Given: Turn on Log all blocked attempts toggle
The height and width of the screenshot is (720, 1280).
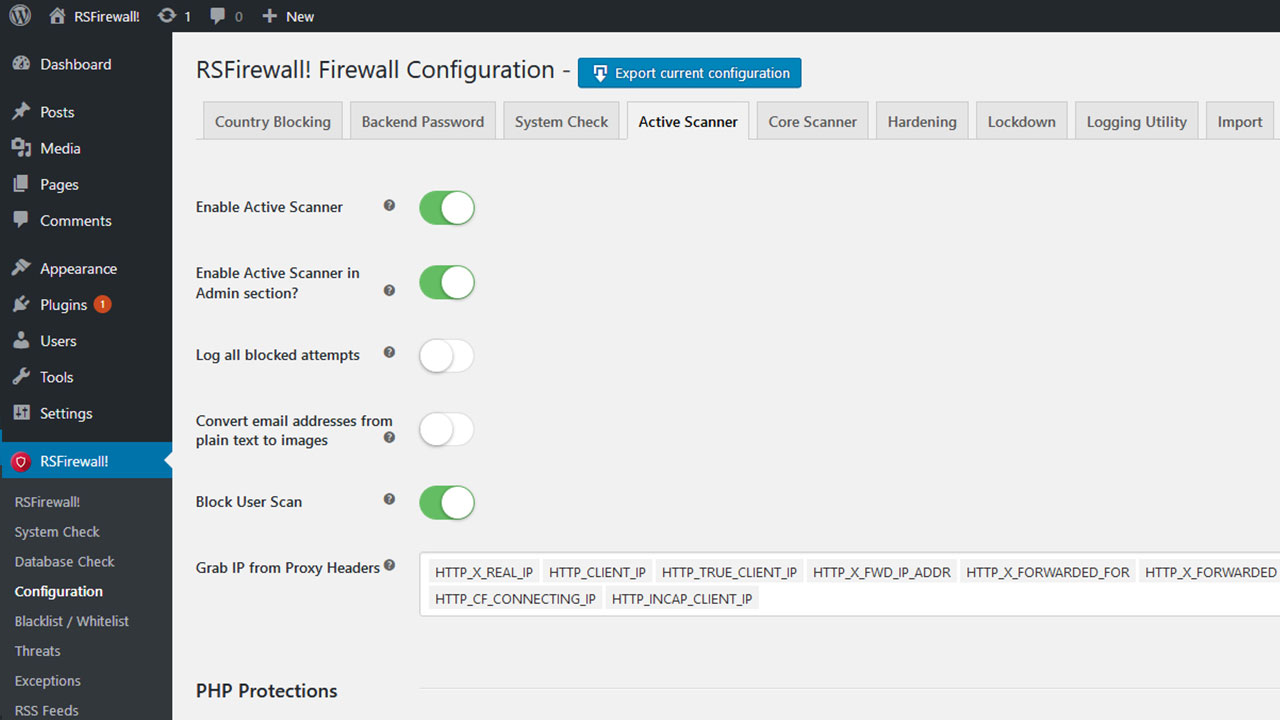Looking at the screenshot, I should 446,356.
